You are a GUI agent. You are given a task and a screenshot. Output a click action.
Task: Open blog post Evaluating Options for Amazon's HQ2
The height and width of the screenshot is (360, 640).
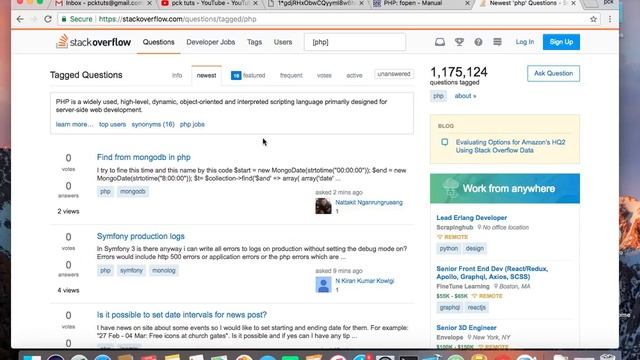click(x=510, y=146)
